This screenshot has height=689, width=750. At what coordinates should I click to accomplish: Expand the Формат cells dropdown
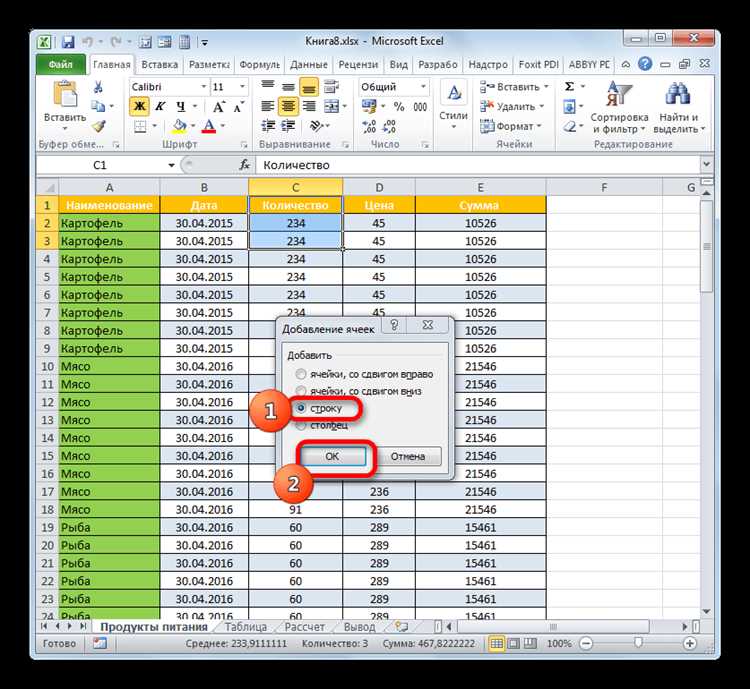[539, 126]
